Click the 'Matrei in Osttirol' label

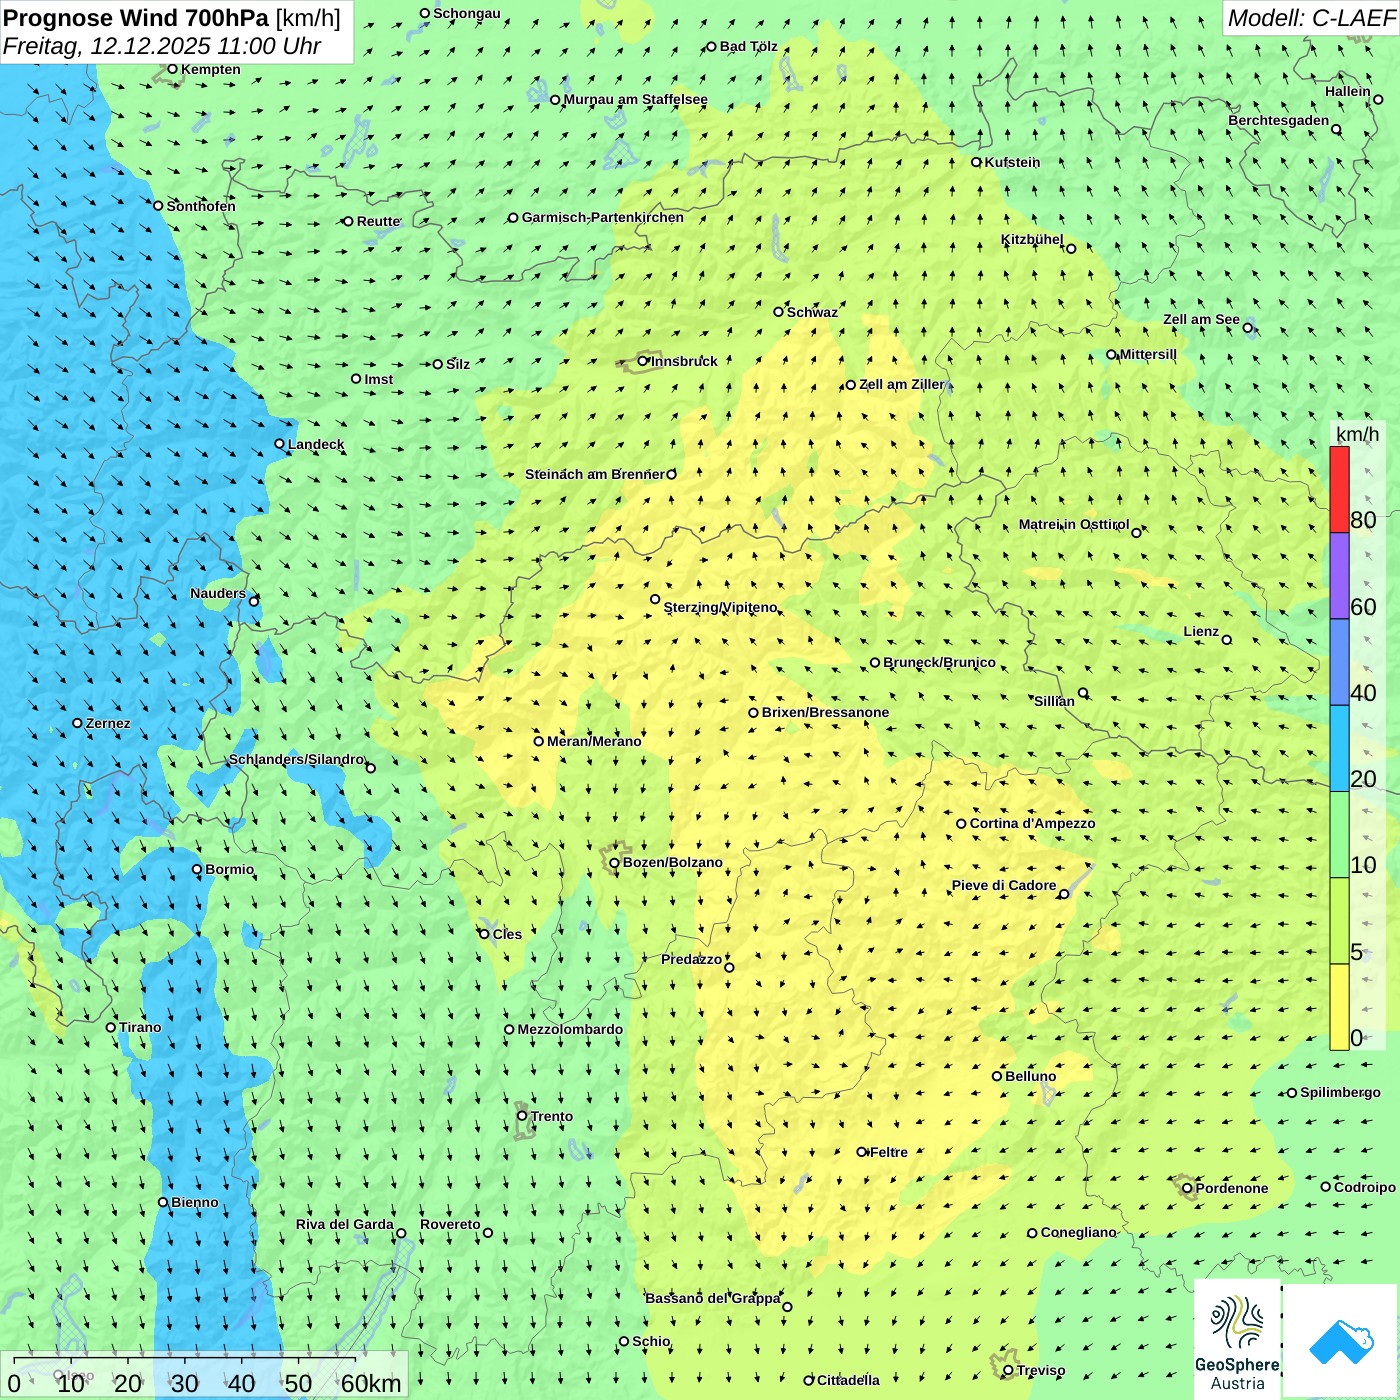tap(1074, 524)
